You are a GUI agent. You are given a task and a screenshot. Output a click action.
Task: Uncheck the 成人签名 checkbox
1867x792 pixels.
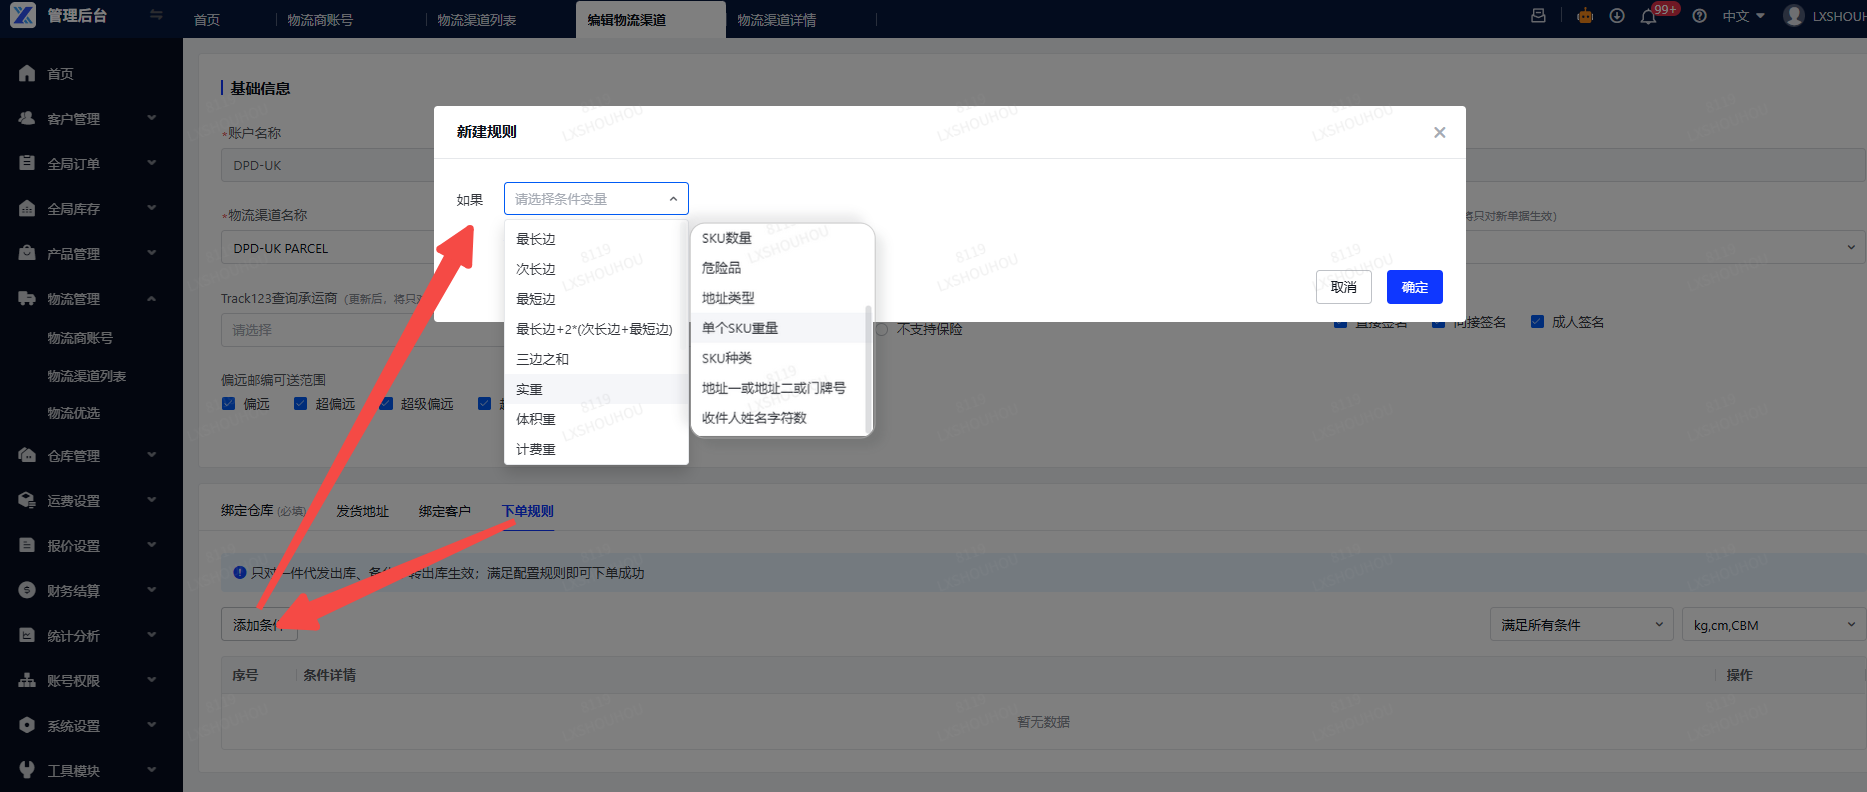click(1537, 322)
